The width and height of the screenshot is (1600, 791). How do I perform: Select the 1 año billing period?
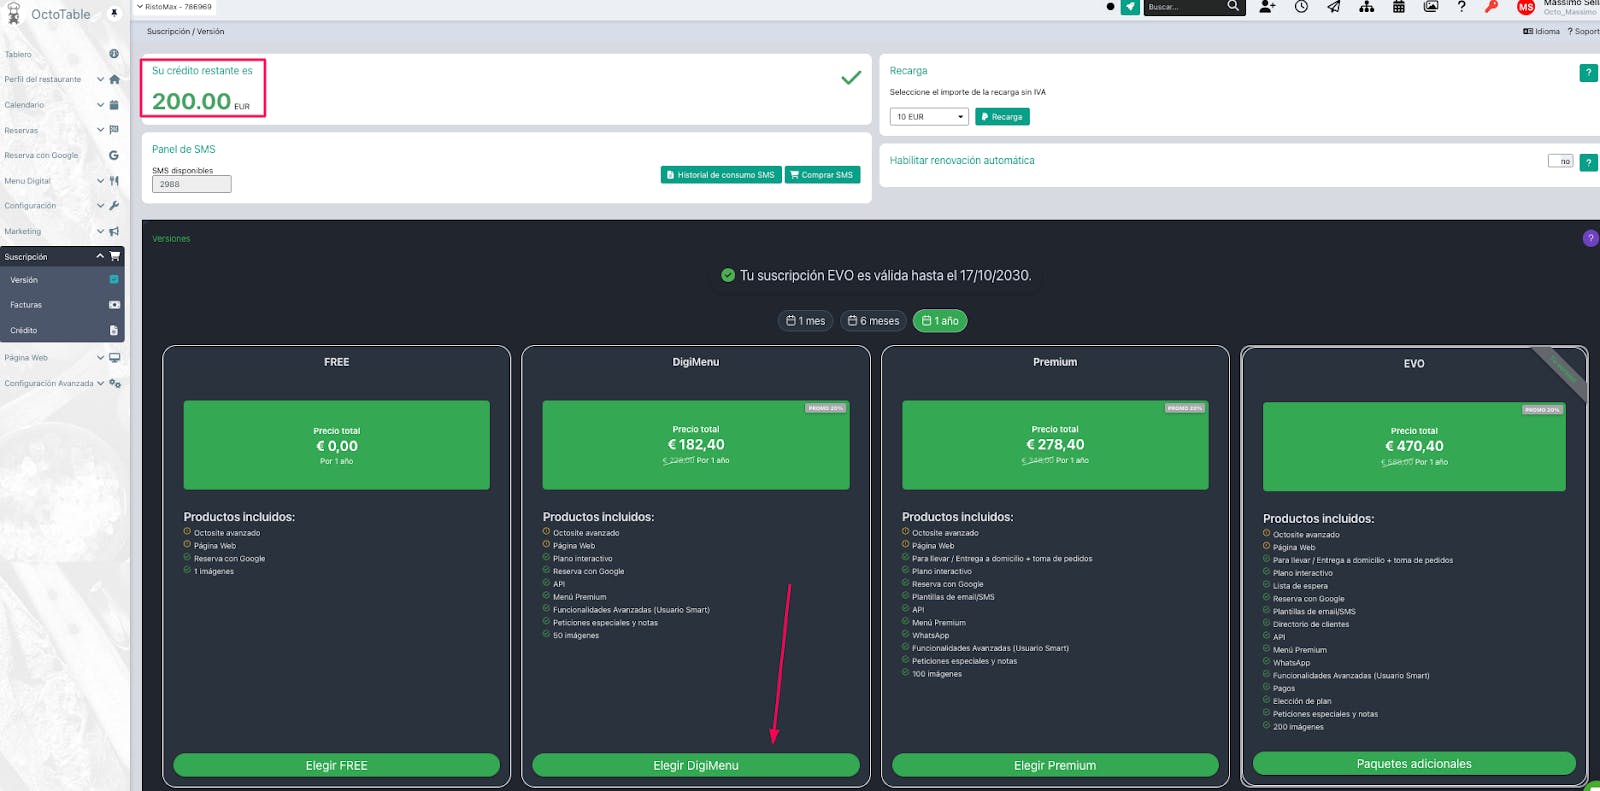tap(940, 321)
